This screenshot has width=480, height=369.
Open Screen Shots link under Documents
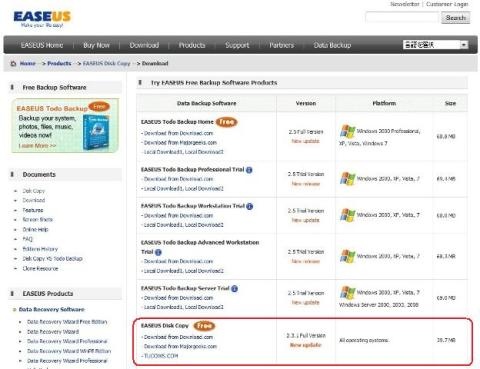coord(37,220)
